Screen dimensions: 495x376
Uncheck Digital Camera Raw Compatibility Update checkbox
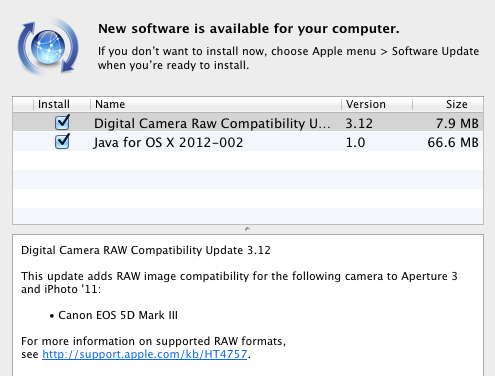(62, 122)
